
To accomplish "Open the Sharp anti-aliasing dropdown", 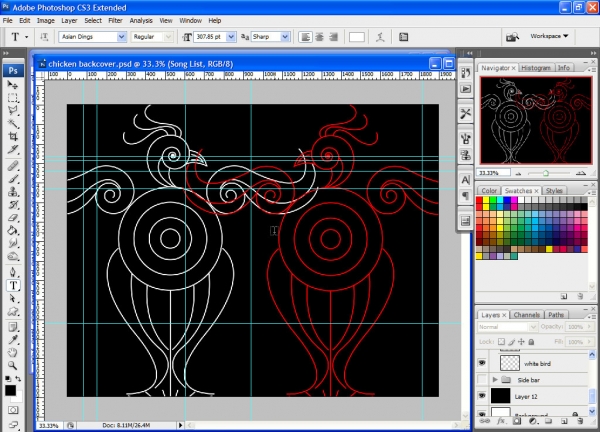I will [x=285, y=37].
